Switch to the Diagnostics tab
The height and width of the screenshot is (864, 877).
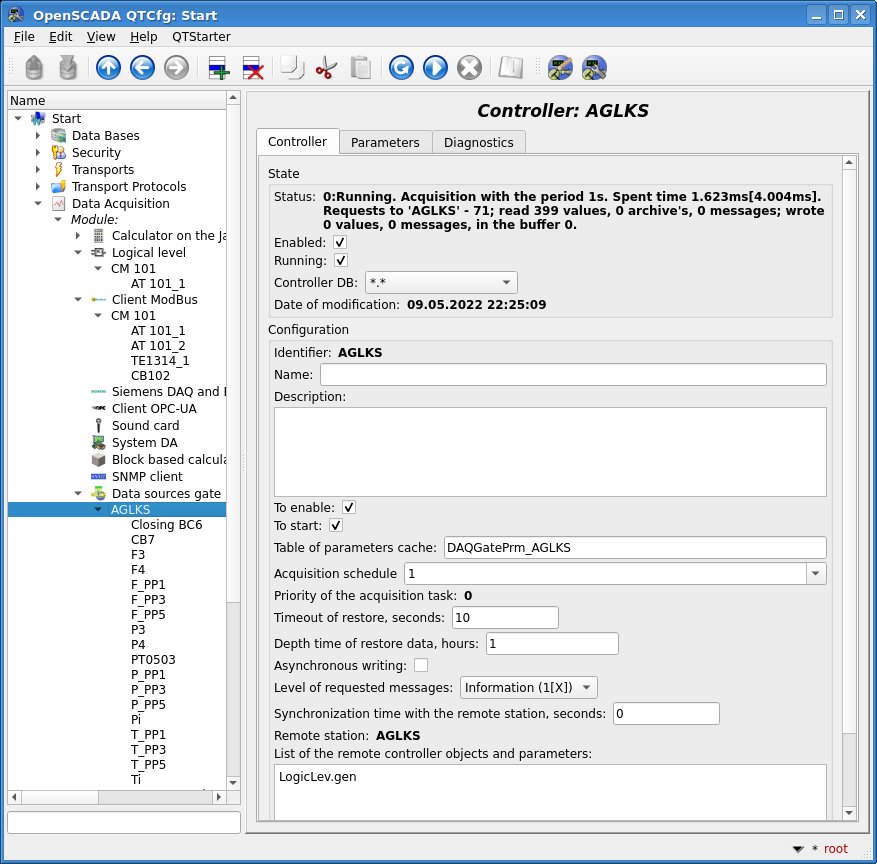coord(479,143)
